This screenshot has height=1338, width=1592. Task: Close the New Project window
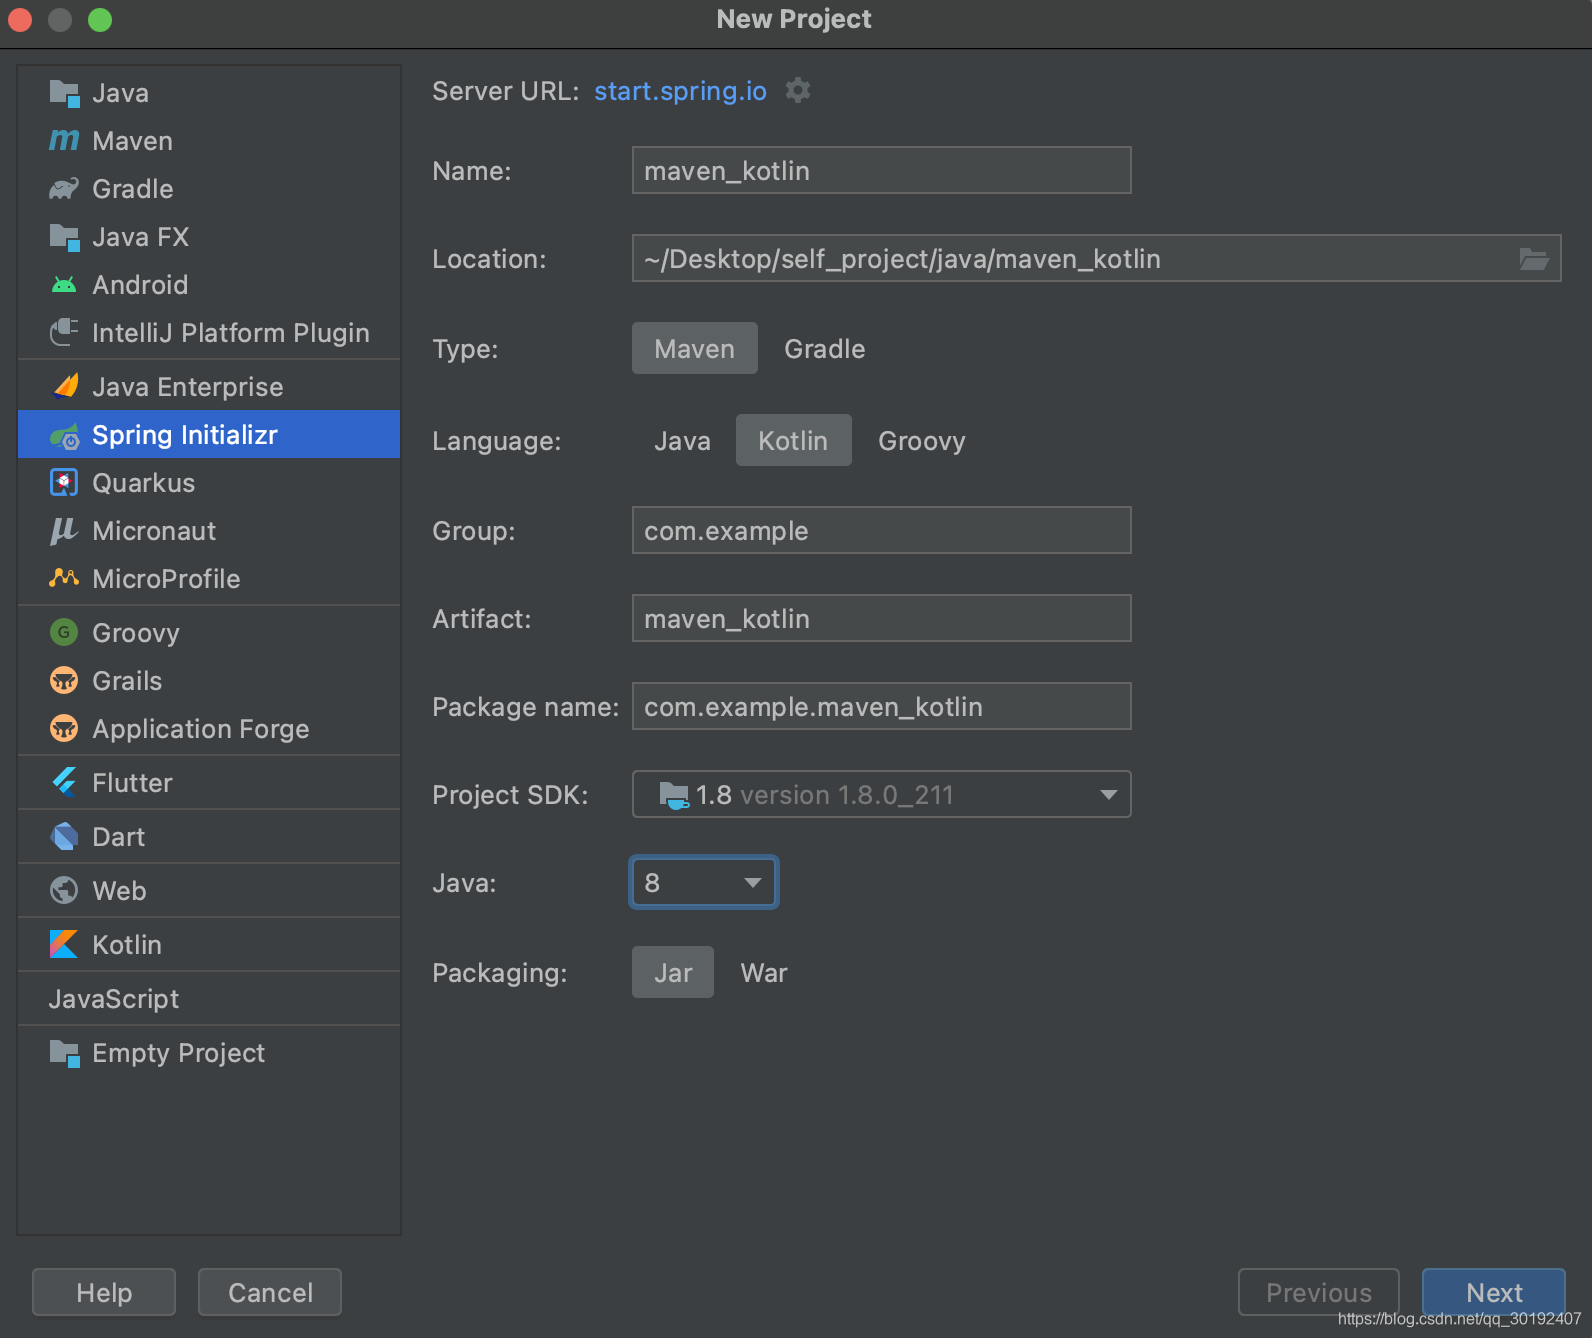(x=20, y=20)
